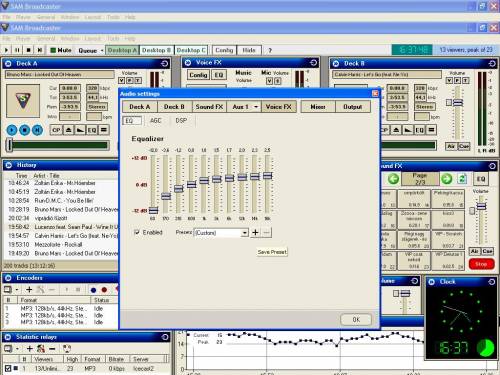Remove a statistic relay with the minus icon
This screenshot has width=500, height=375.
pyautogui.click(x=52, y=349)
